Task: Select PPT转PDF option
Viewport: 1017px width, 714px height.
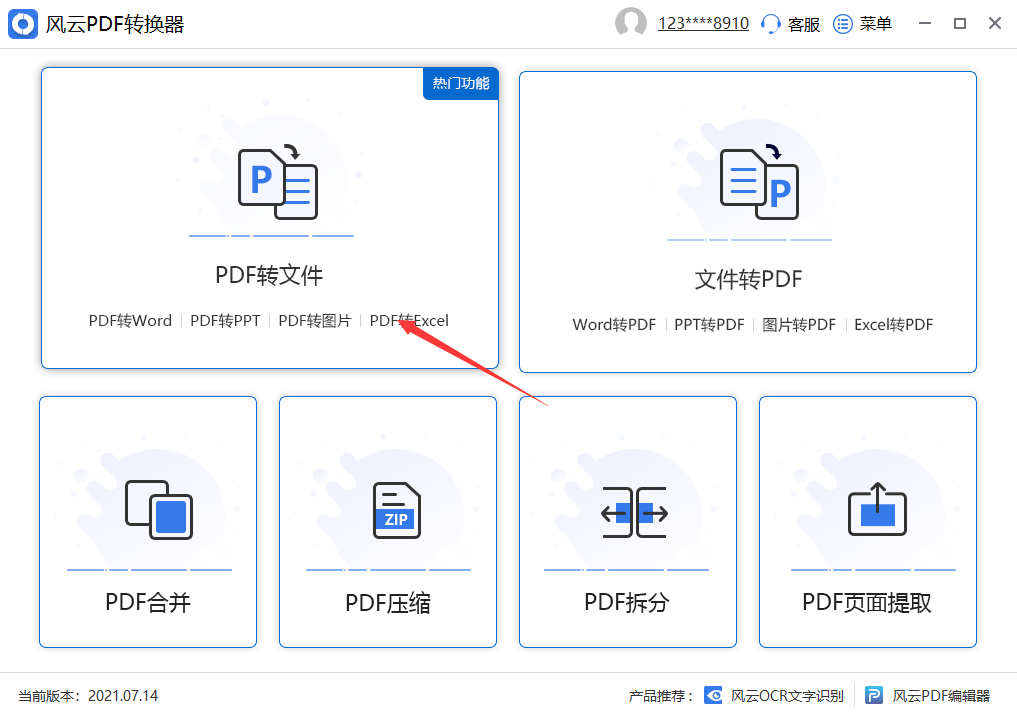Action: 709,325
